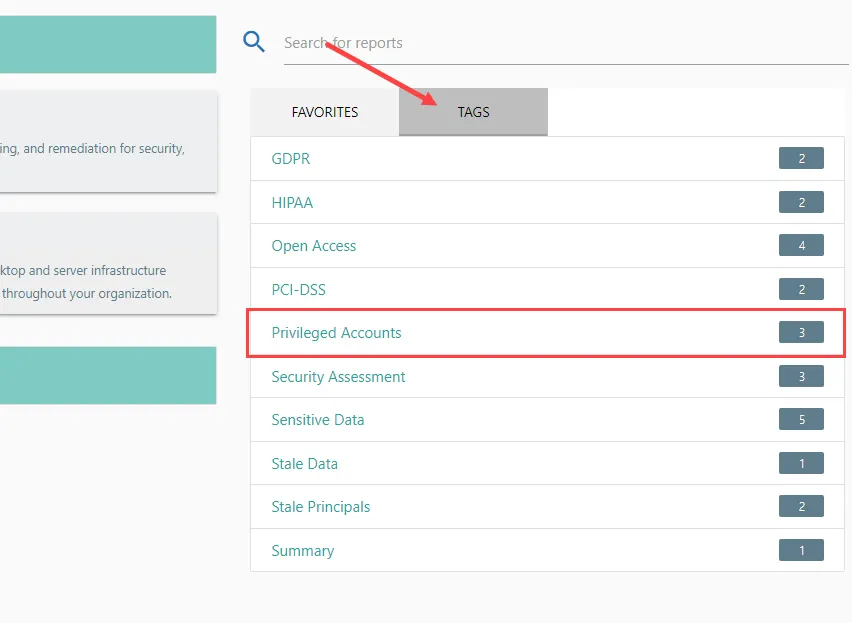The image size is (852, 623).
Task: Select the TAGS tab
Action: (x=472, y=112)
